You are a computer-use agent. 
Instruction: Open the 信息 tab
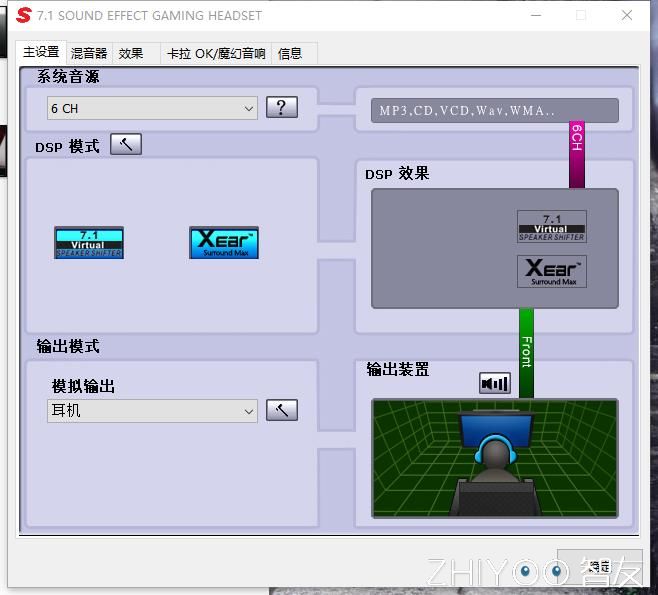(x=290, y=54)
